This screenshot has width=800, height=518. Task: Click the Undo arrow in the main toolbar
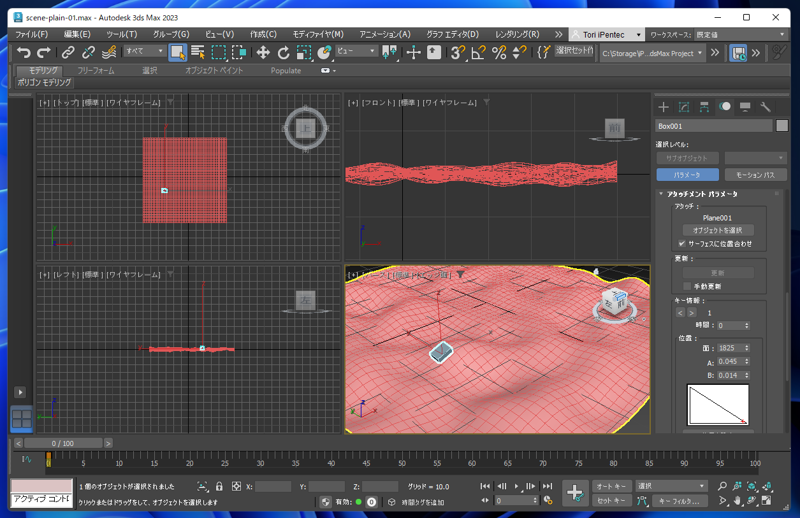(23, 52)
